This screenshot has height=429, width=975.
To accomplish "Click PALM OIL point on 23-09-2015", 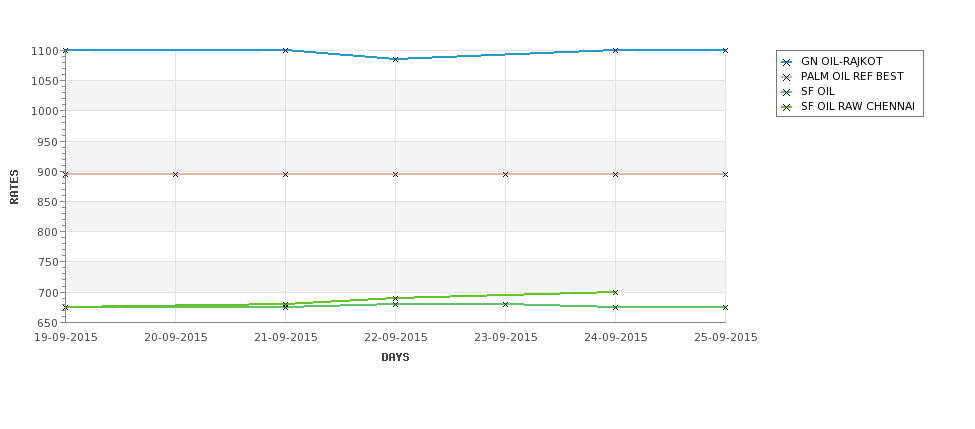I will pos(506,174).
